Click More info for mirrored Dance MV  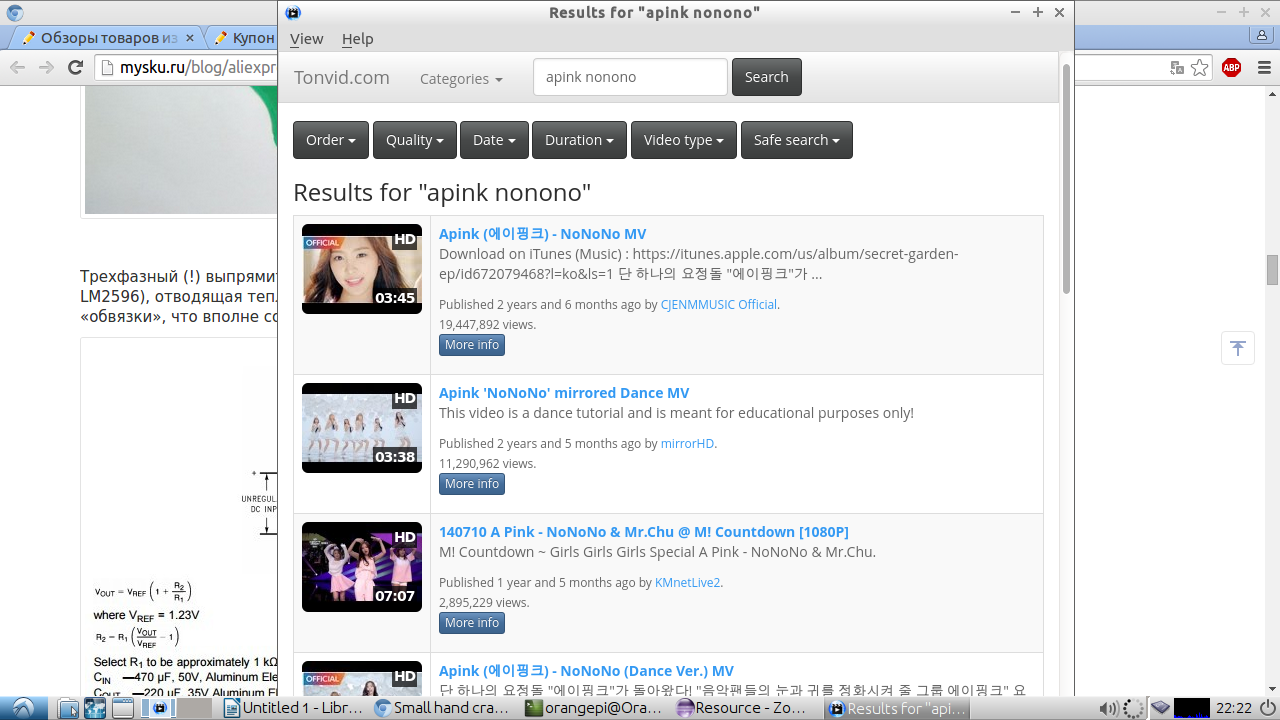click(472, 484)
